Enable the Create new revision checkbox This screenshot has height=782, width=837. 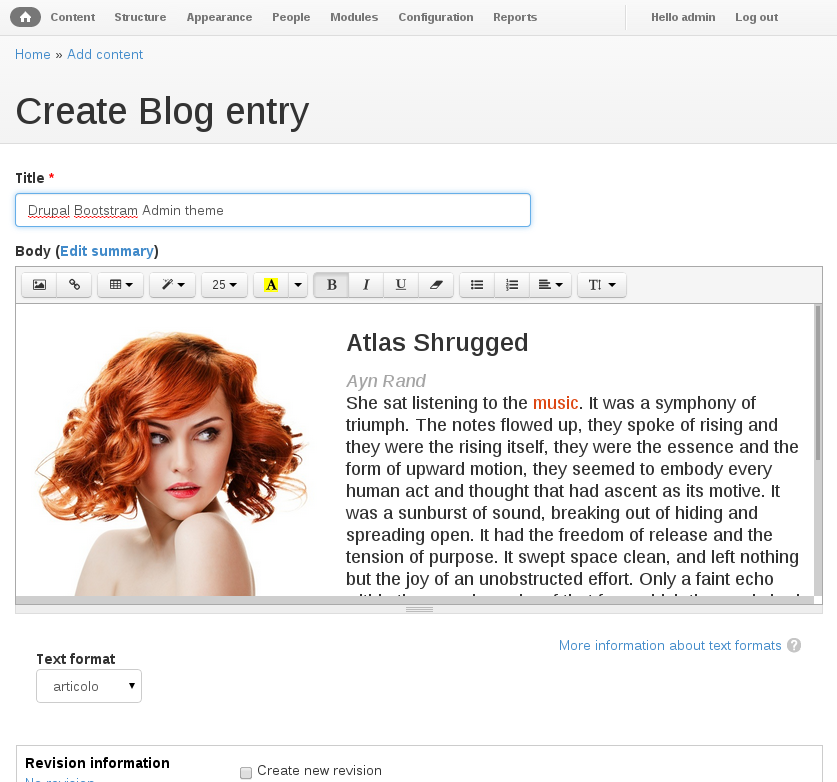(246, 772)
